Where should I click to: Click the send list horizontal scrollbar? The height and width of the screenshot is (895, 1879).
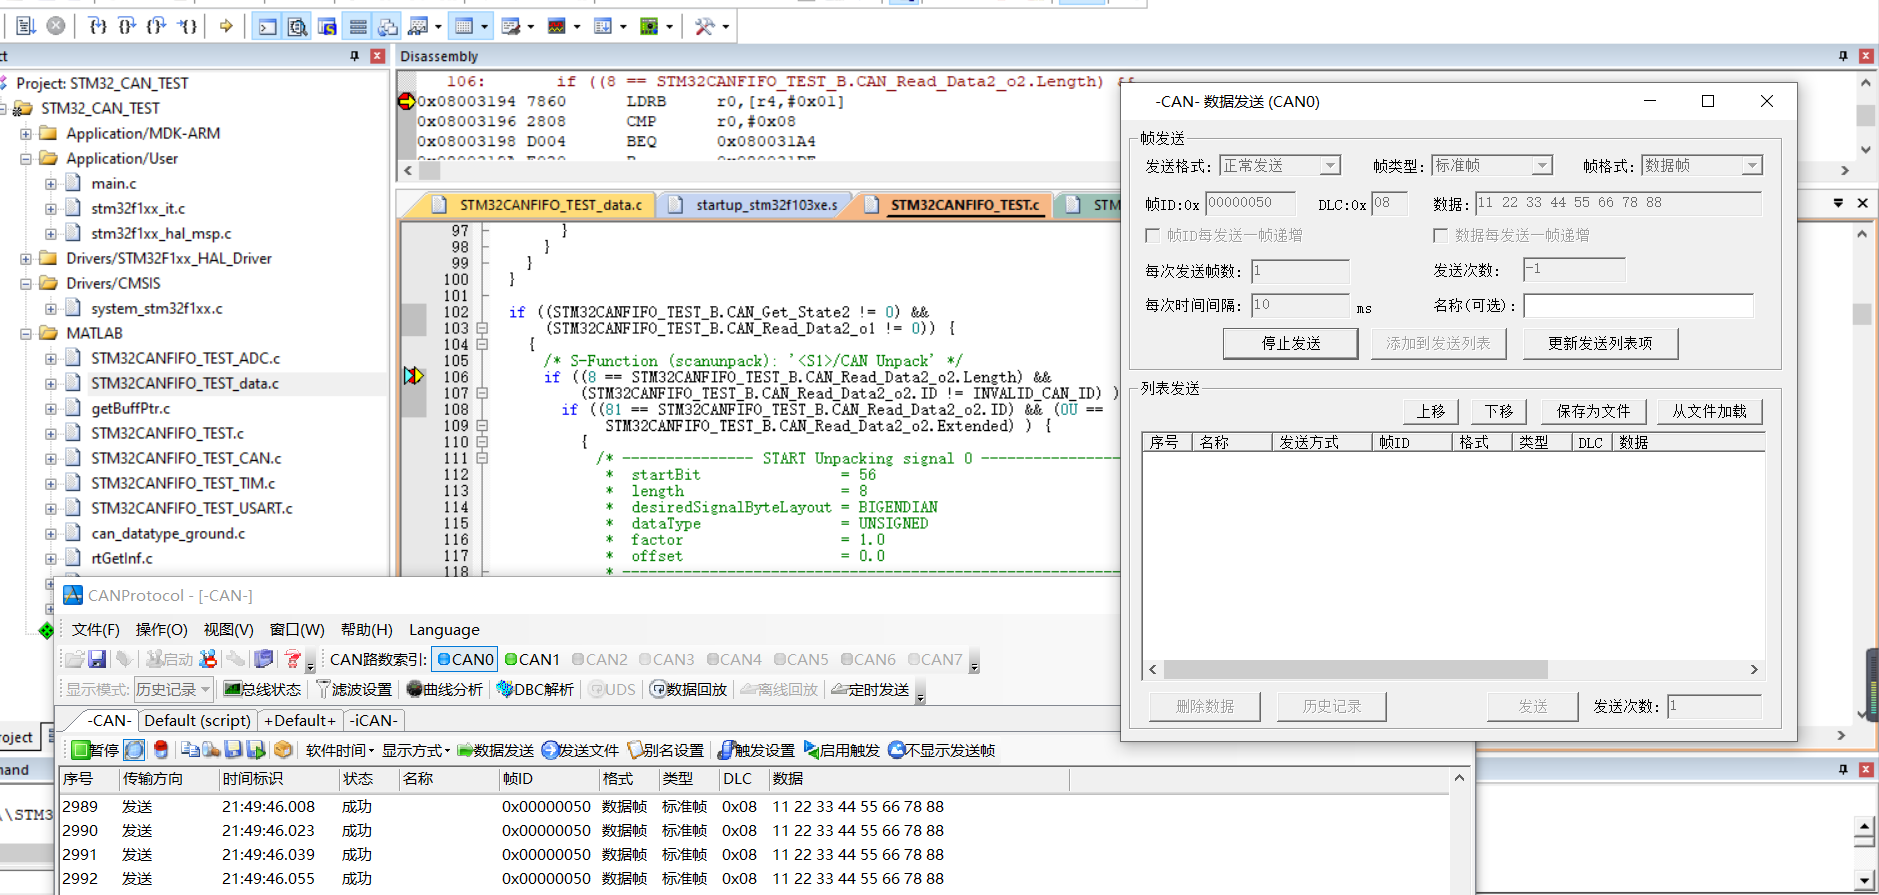[1355, 669]
